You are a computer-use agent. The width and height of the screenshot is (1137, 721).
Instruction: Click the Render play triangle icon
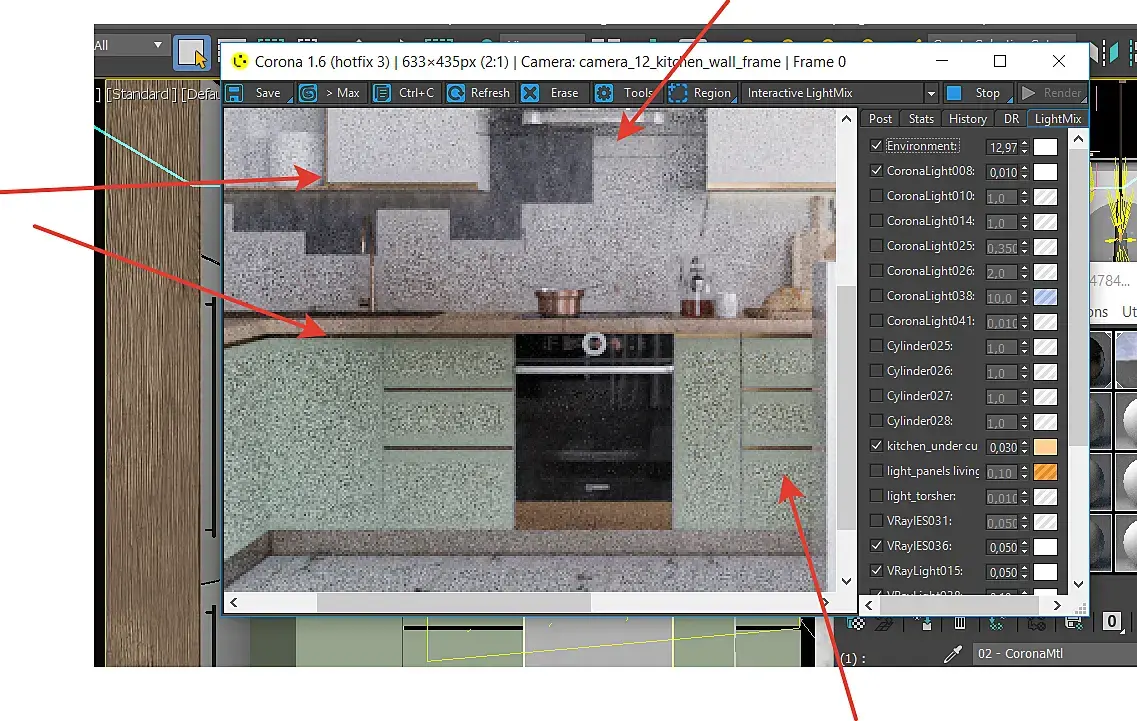1028,93
